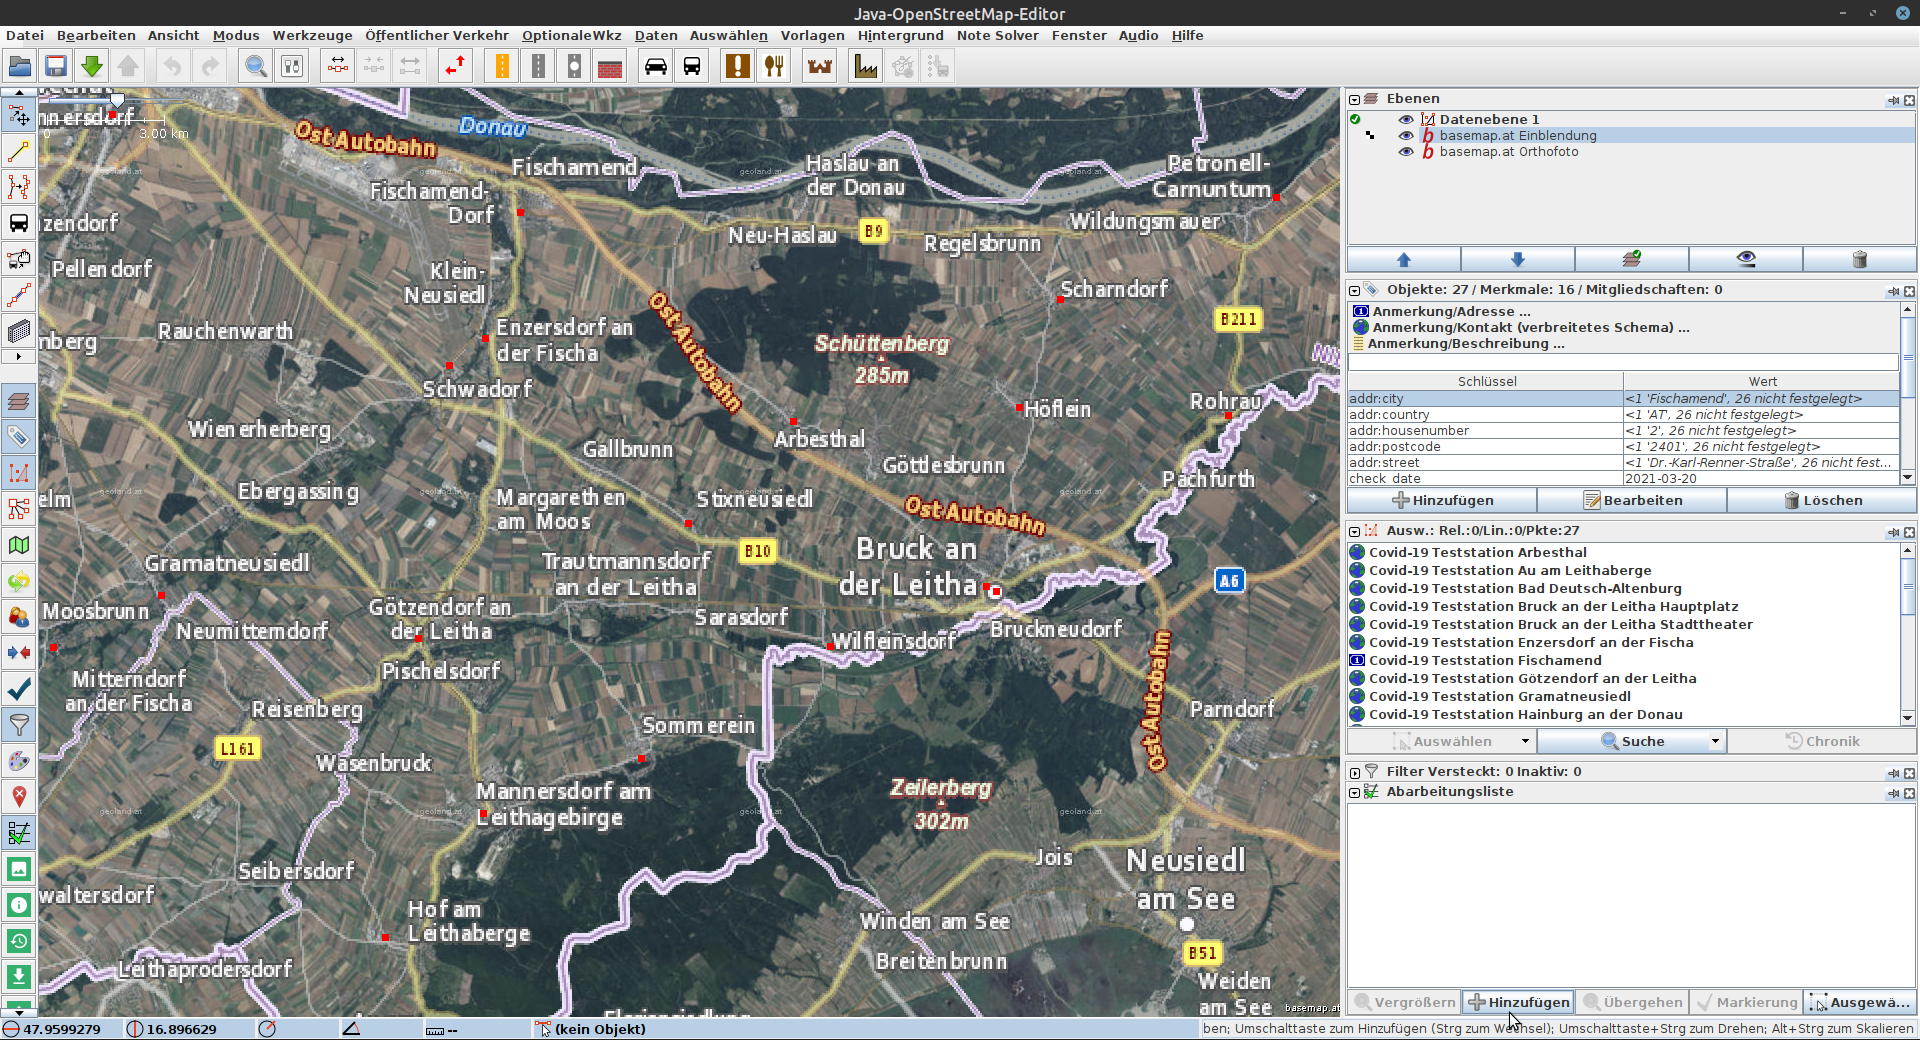The height and width of the screenshot is (1040, 1920).
Task: Open layer visibility opacity button
Action: [1746, 260]
